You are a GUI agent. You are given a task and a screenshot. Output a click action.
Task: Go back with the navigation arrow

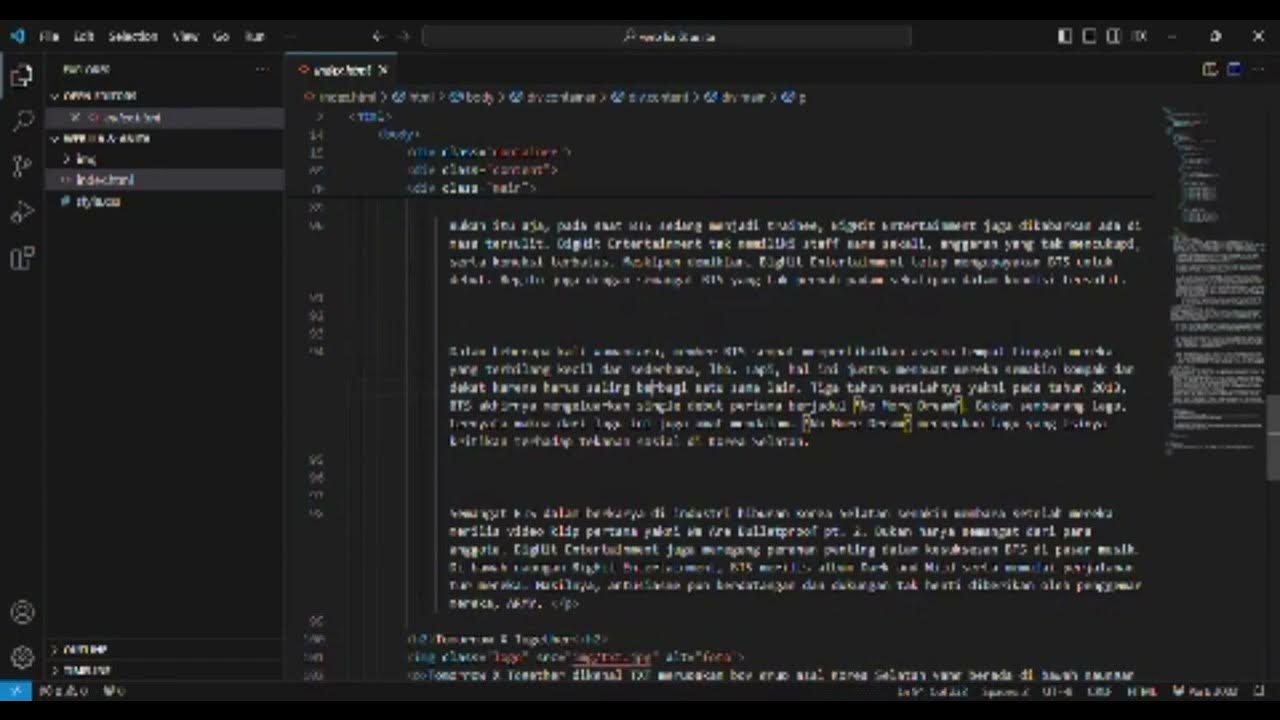(x=378, y=36)
